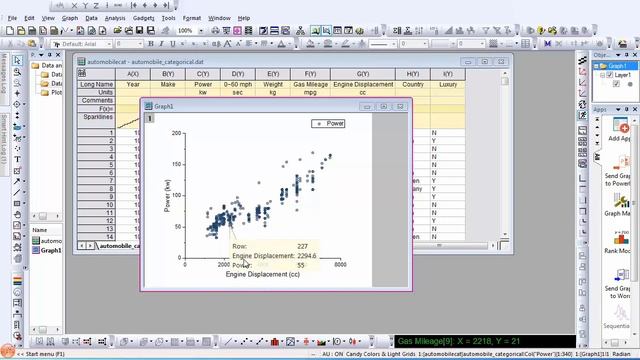The width and height of the screenshot is (640, 360).
Task: Open the fill pattern dropdown
Action: pyautogui.click(x=502, y=44)
